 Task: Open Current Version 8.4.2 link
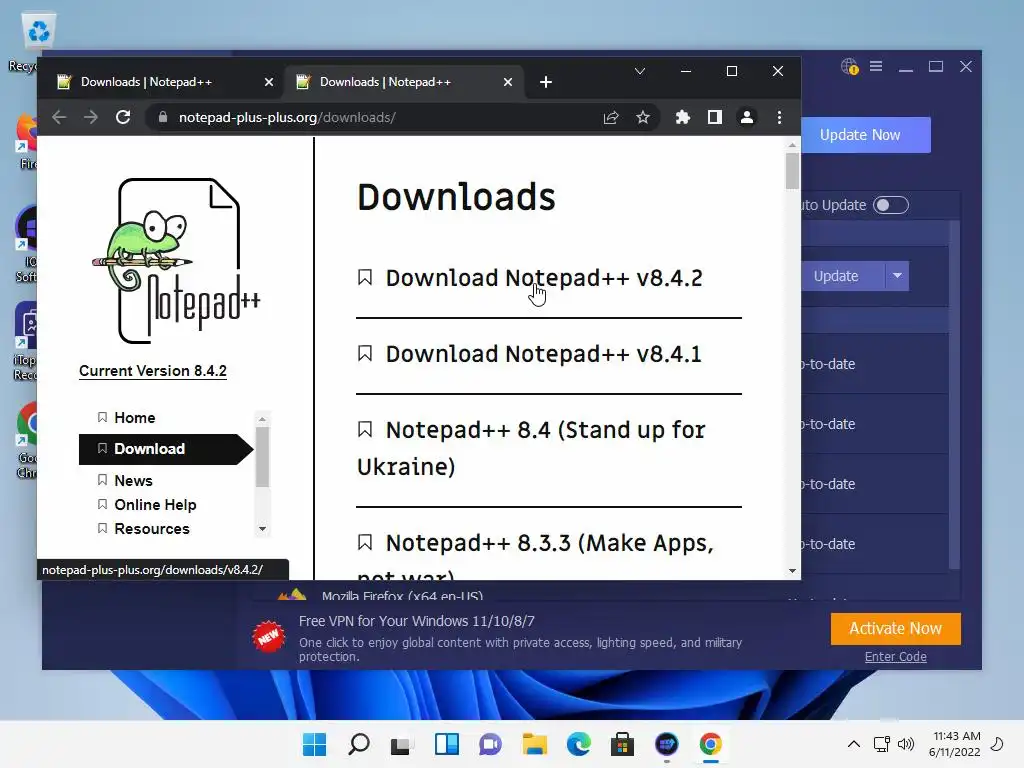coord(153,371)
